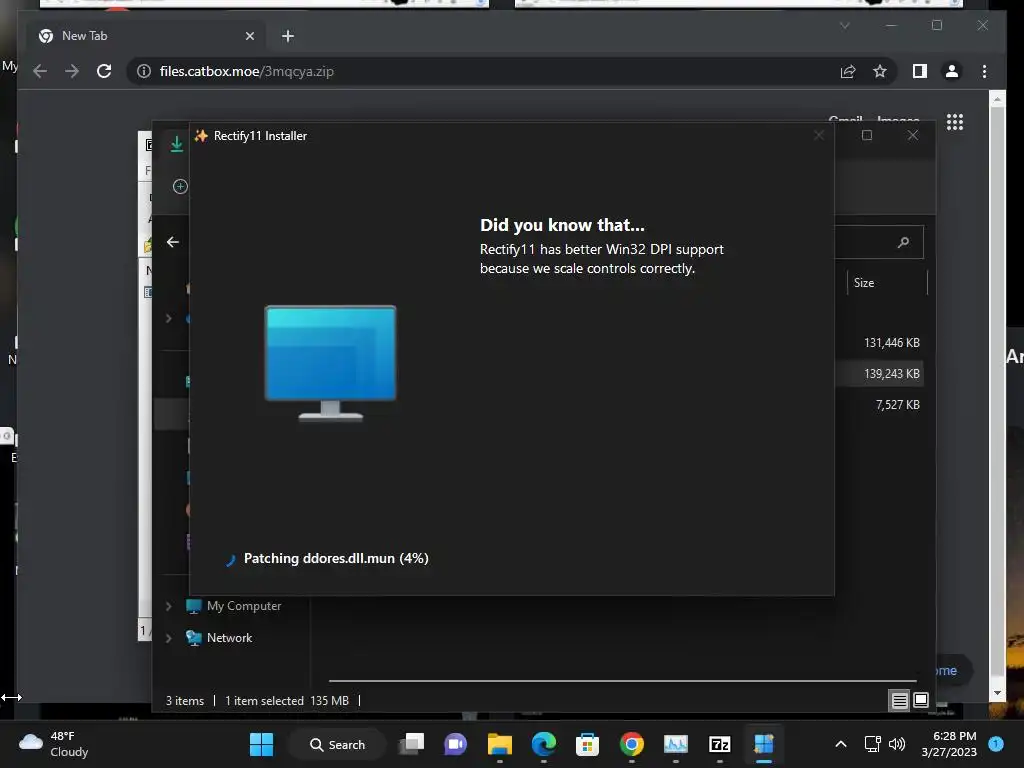Click the taskbar Search box
1024x768 pixels.
(338, 744)
